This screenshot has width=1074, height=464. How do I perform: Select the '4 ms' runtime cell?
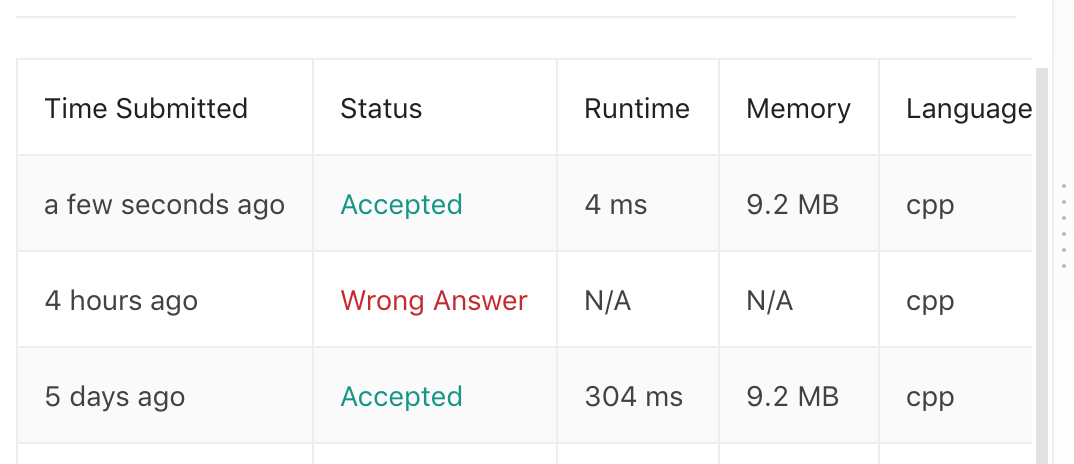click(x=616, y=205)
